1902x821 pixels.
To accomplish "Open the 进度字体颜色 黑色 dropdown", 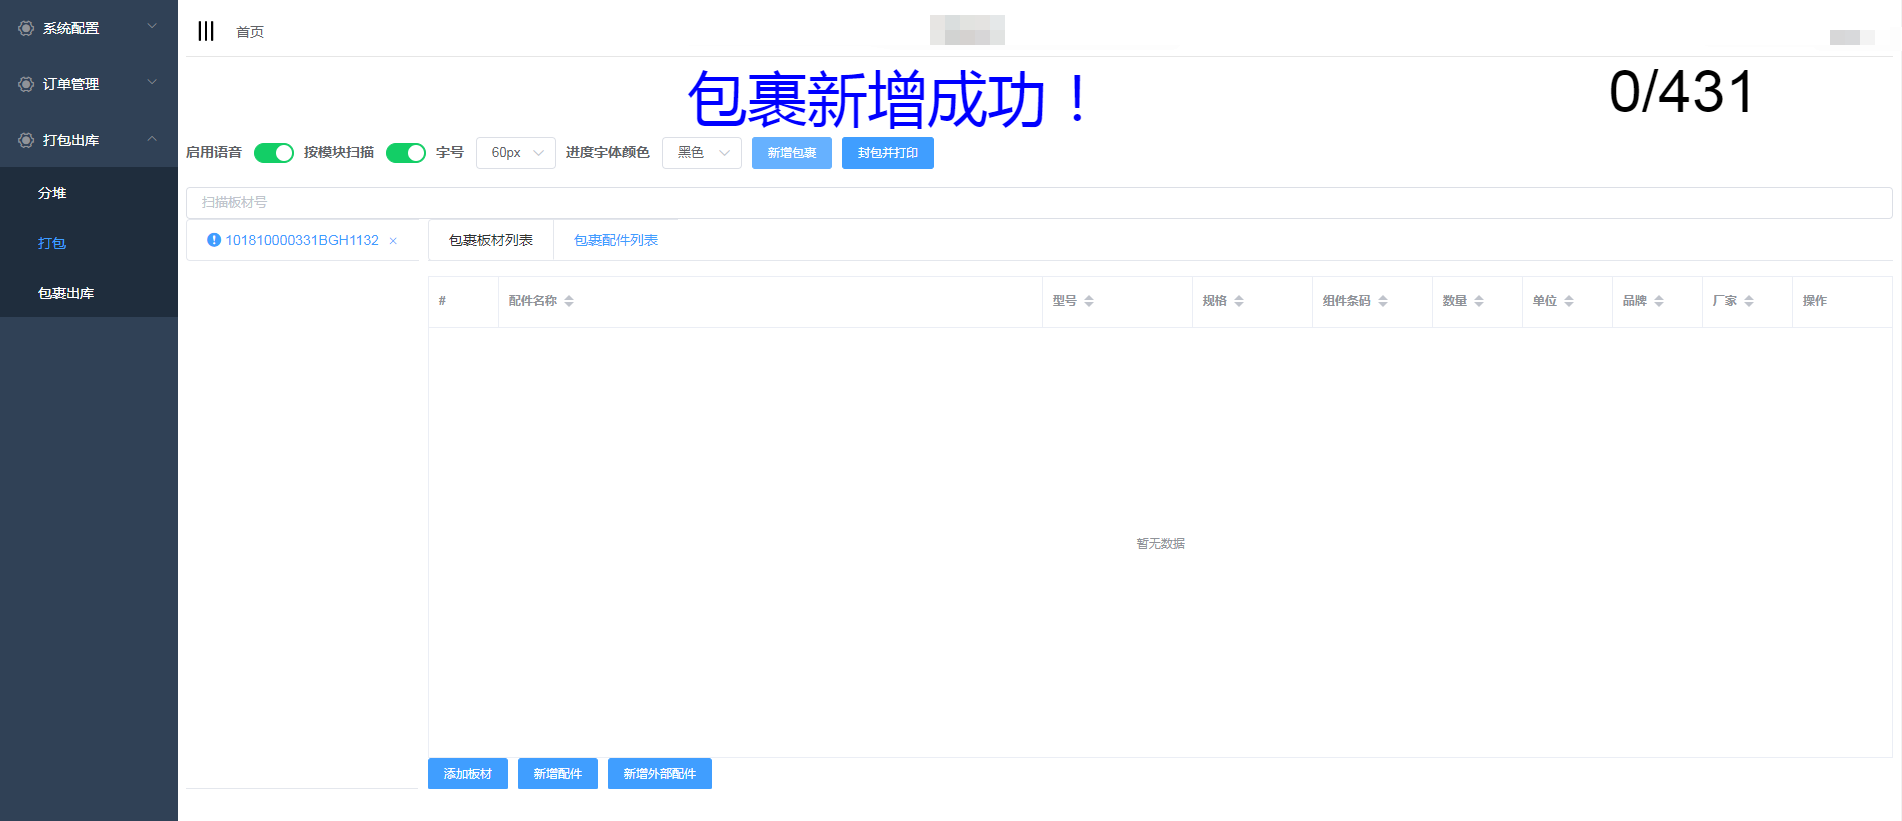I will 702,153.
